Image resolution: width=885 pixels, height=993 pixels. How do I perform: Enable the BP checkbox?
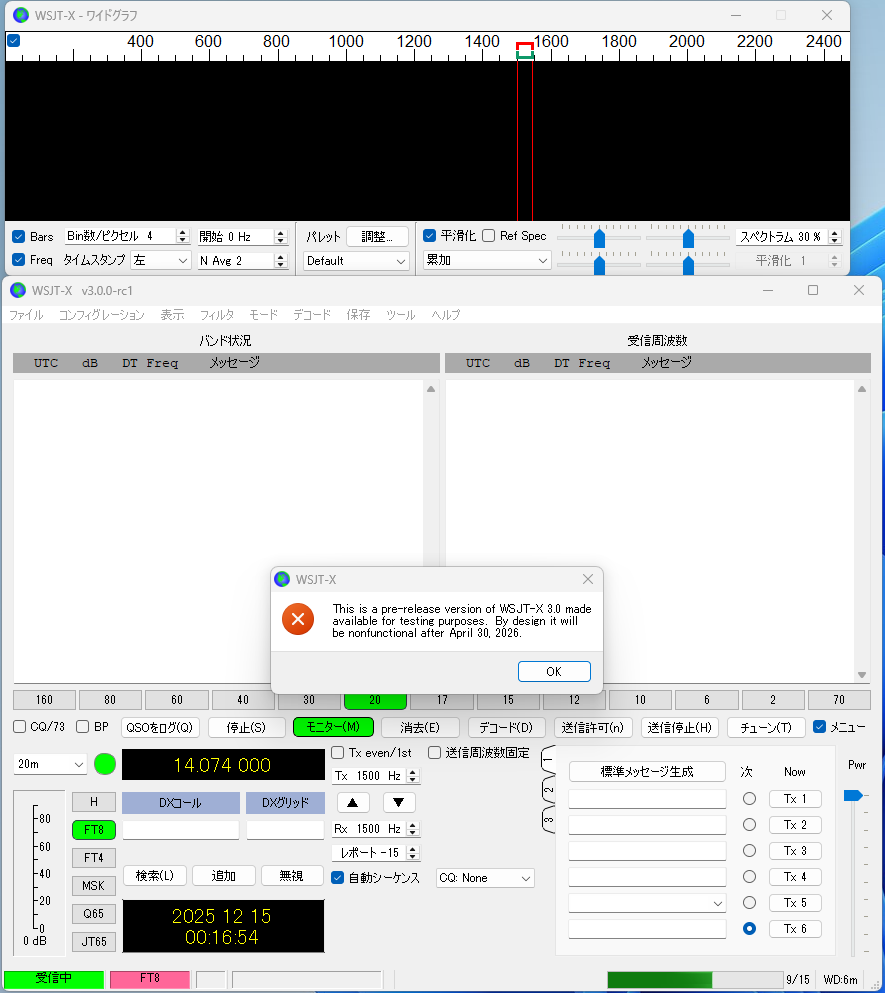pyautogui.click(x=82, y=726)
